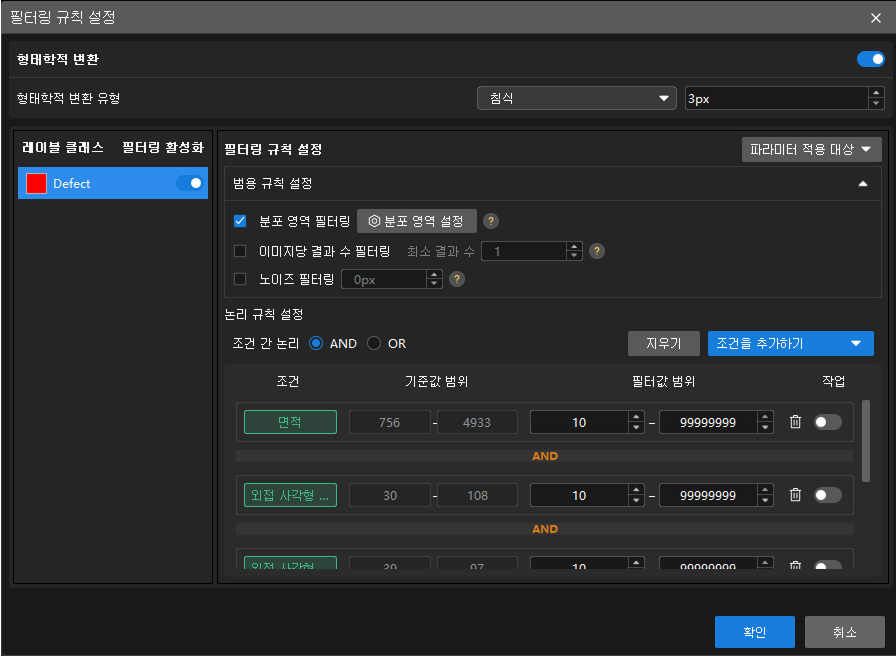The width and height of the screenshot is (896, 656).
Task: Open the 침식 transform type dropdown
Action: (x=577, y=98)
